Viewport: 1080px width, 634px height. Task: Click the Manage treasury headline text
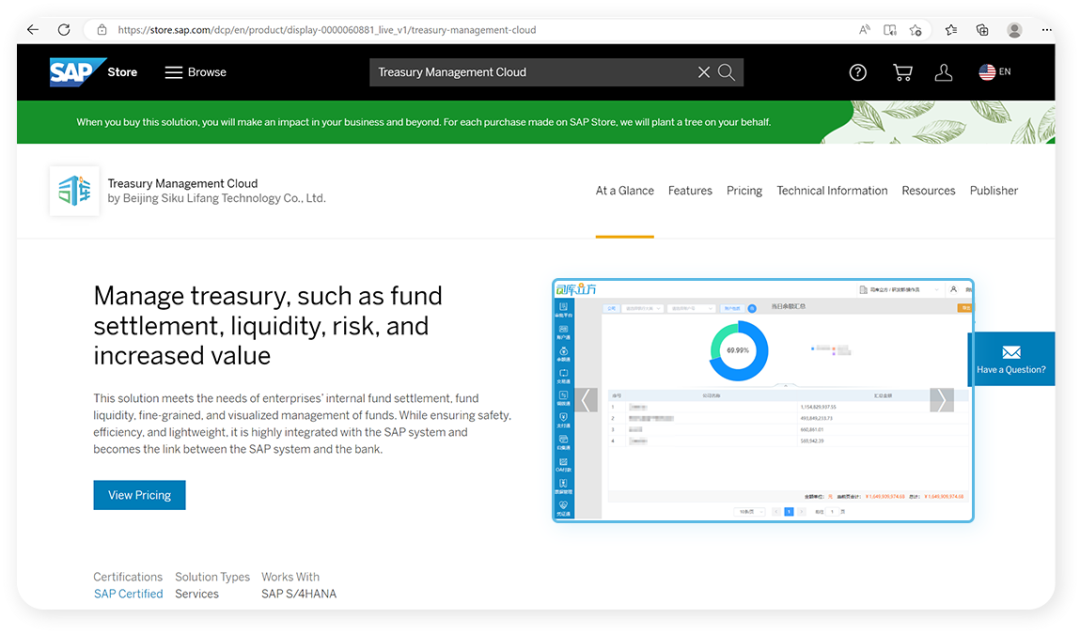(269, 325)
